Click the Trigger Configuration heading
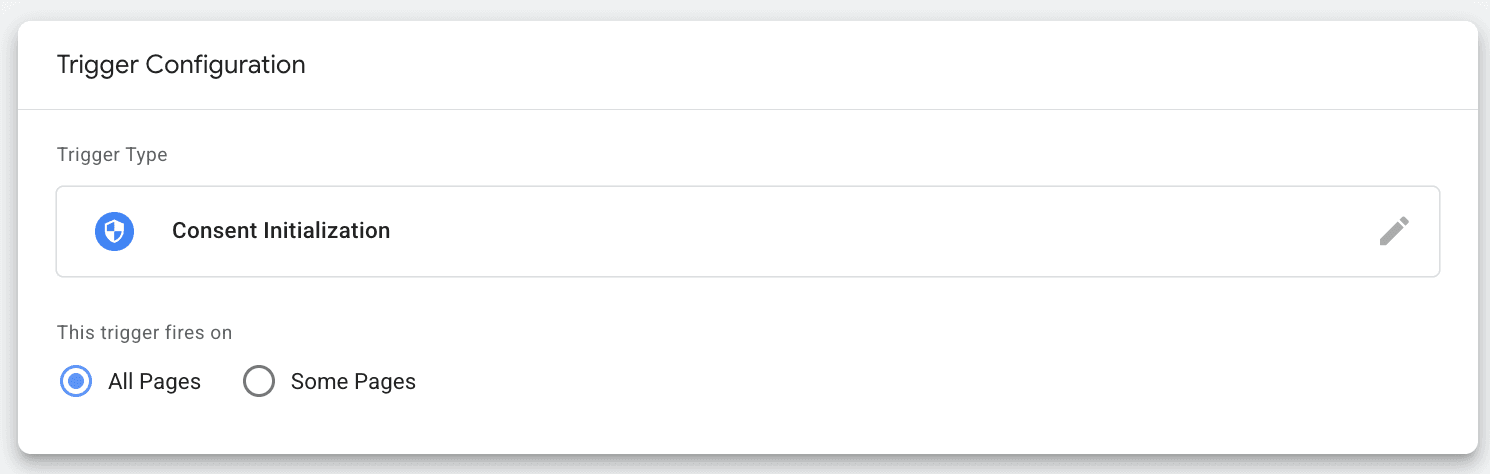 (x=181, y=65)
